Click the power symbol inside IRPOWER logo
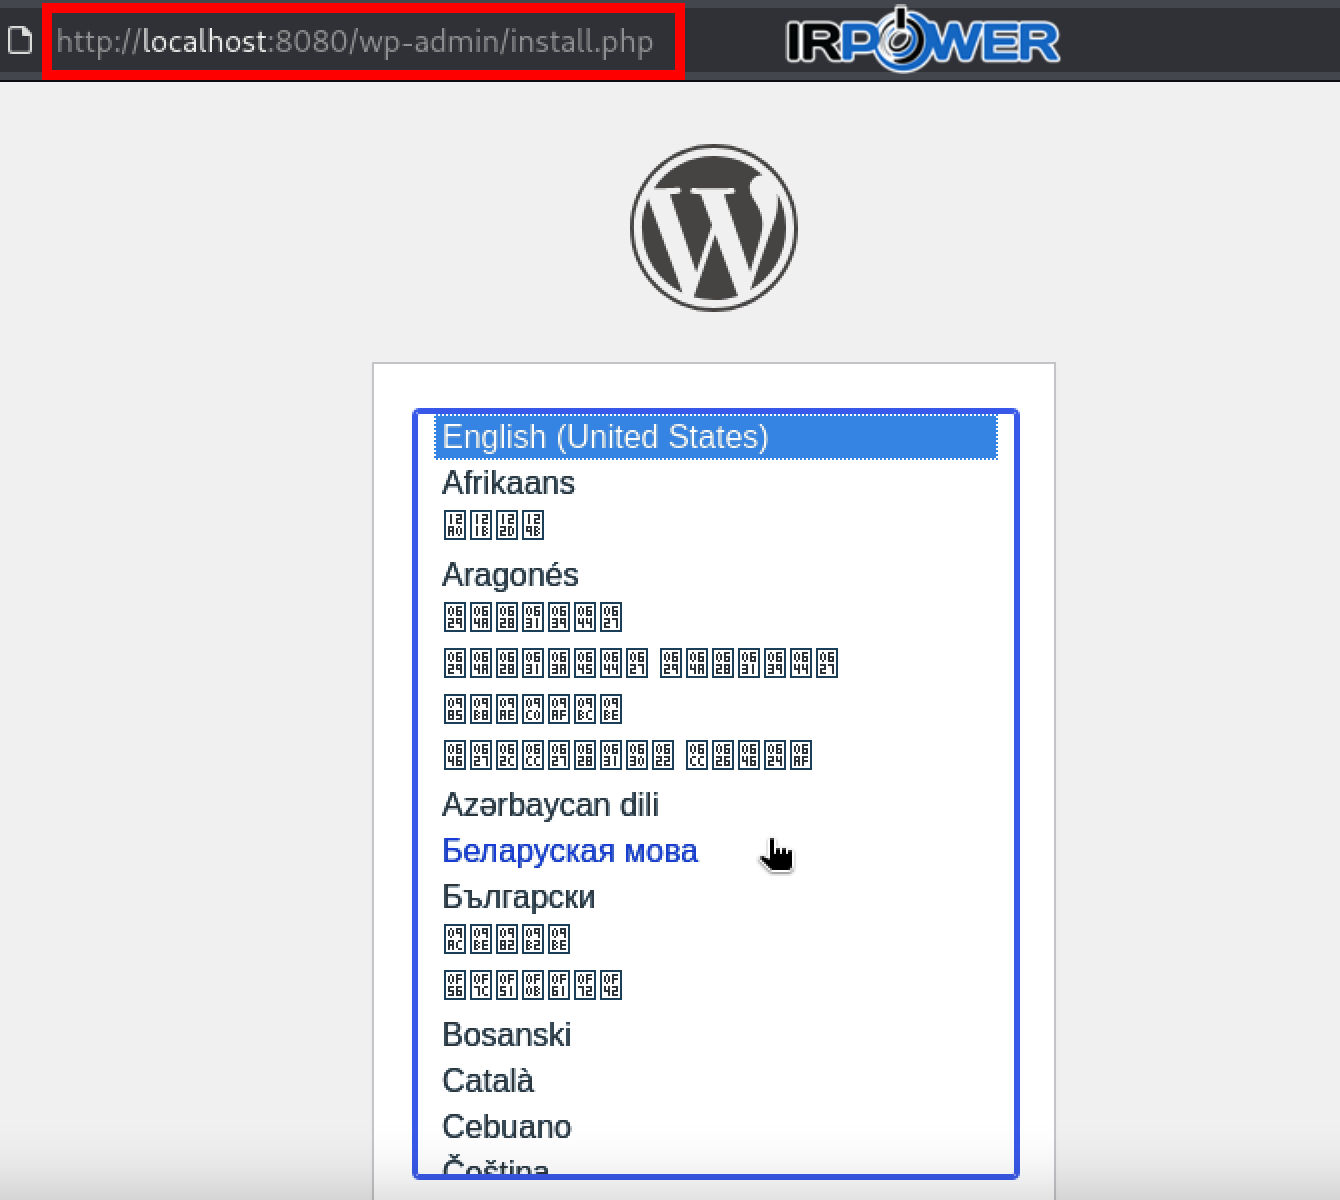Screen dimensions: 1340x1200 click(902, 40)
